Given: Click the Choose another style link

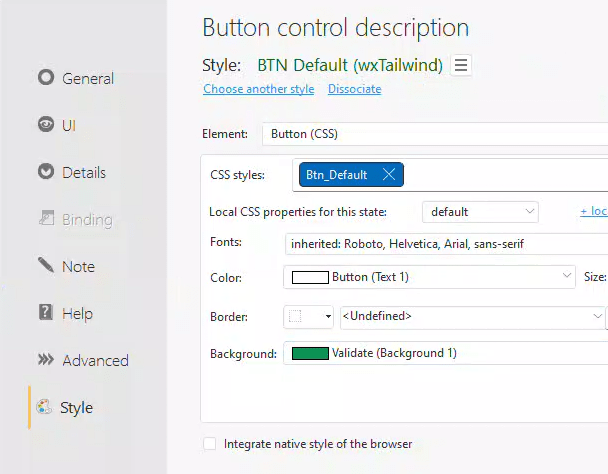Looking at the screenshot, I should pos(259,89).
